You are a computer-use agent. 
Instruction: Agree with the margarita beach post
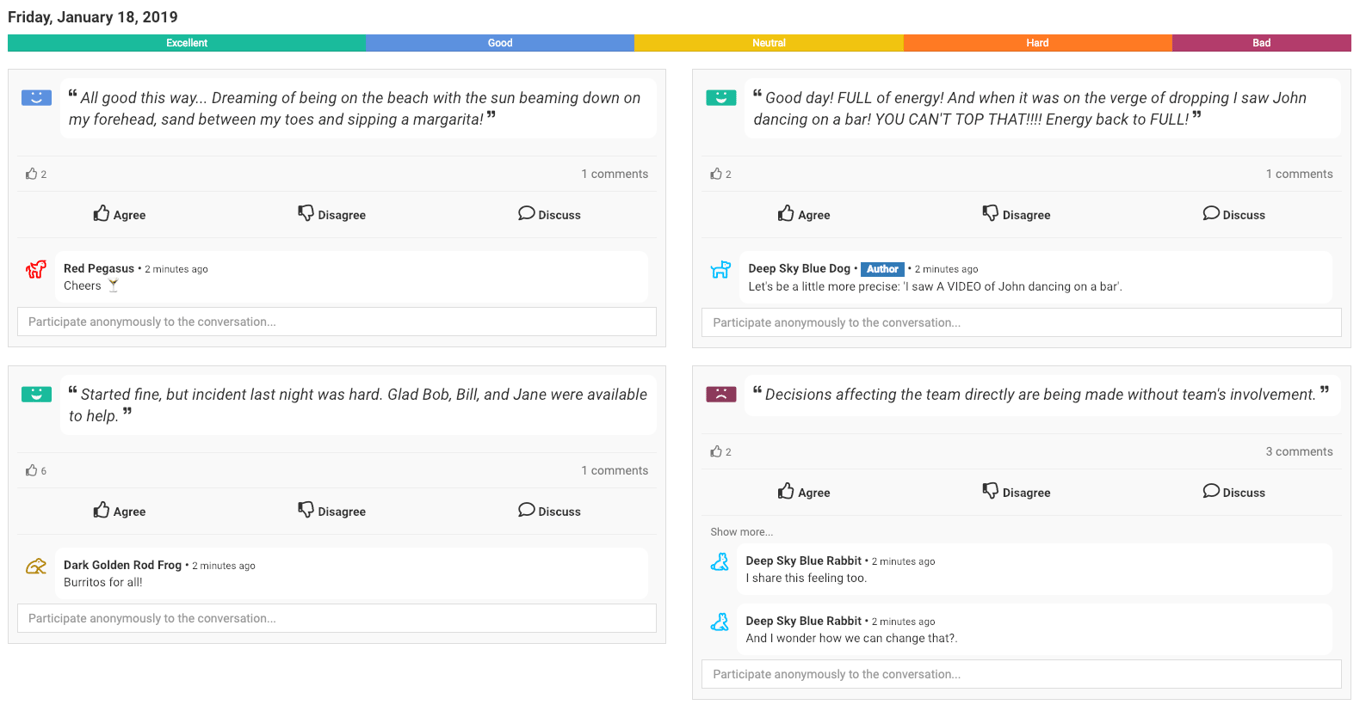pos(119,214)
